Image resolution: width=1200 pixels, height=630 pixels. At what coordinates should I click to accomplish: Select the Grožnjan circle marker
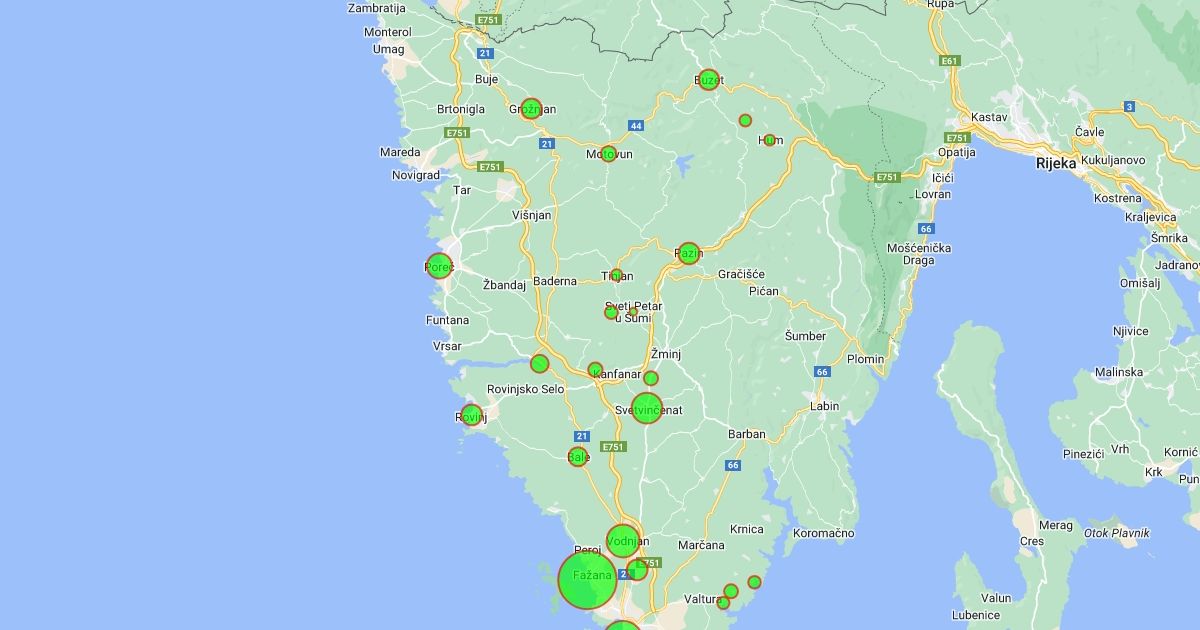point(531,109)
